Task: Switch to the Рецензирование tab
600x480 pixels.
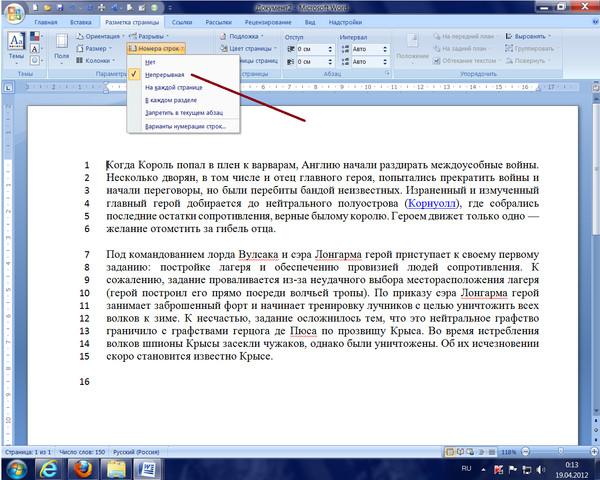Action: (x=268, y=22)
